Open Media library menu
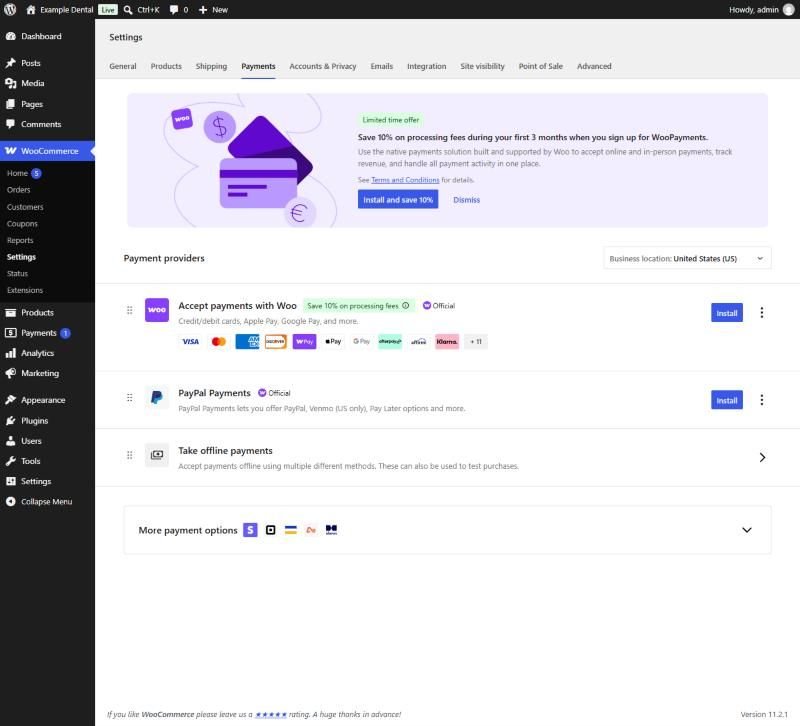800x726 pixels. [x=47, y=83]
